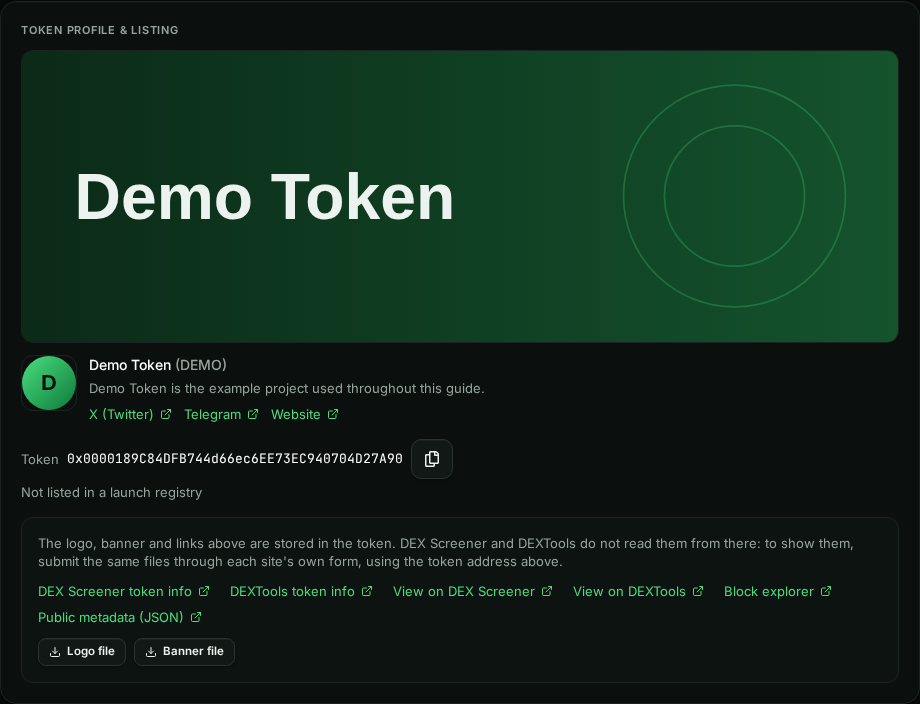920x704 pixels.
Task: Open DEX Screener token info form
Action: click(123, 591)
